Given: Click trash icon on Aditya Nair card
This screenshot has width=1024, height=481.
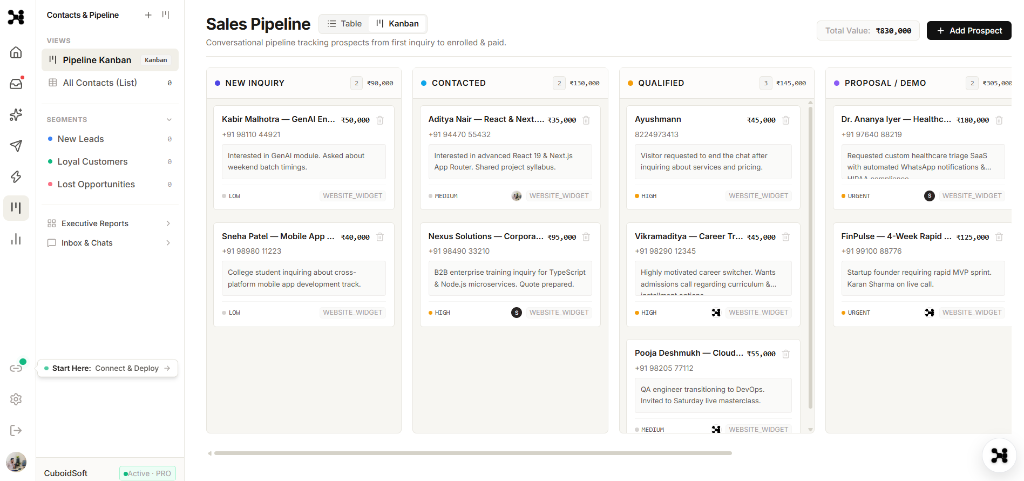Looking at the screenshot, I should (586, 120).
